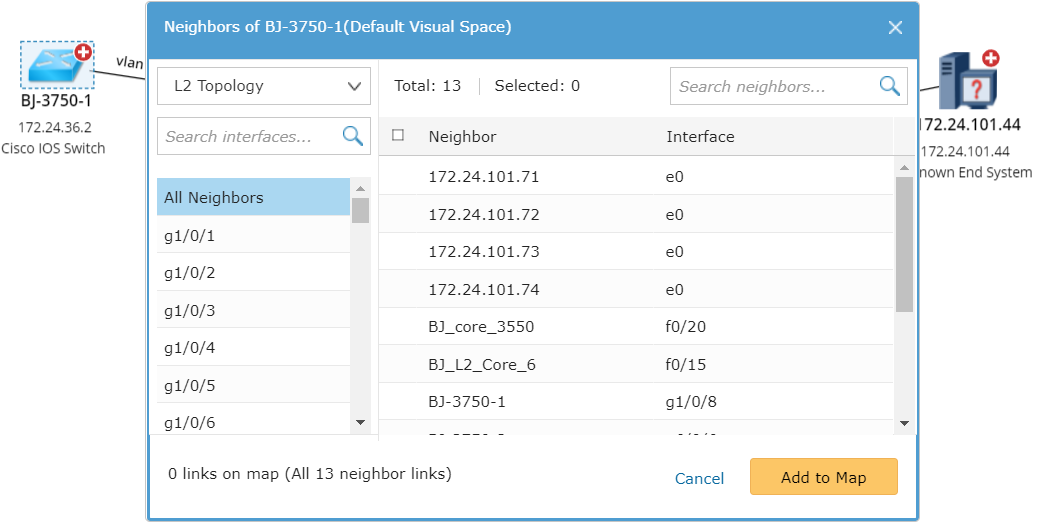Screen dimensions: 1037x524
Task: Click into the Search neighbors field
Action: (x=770, y=86)
